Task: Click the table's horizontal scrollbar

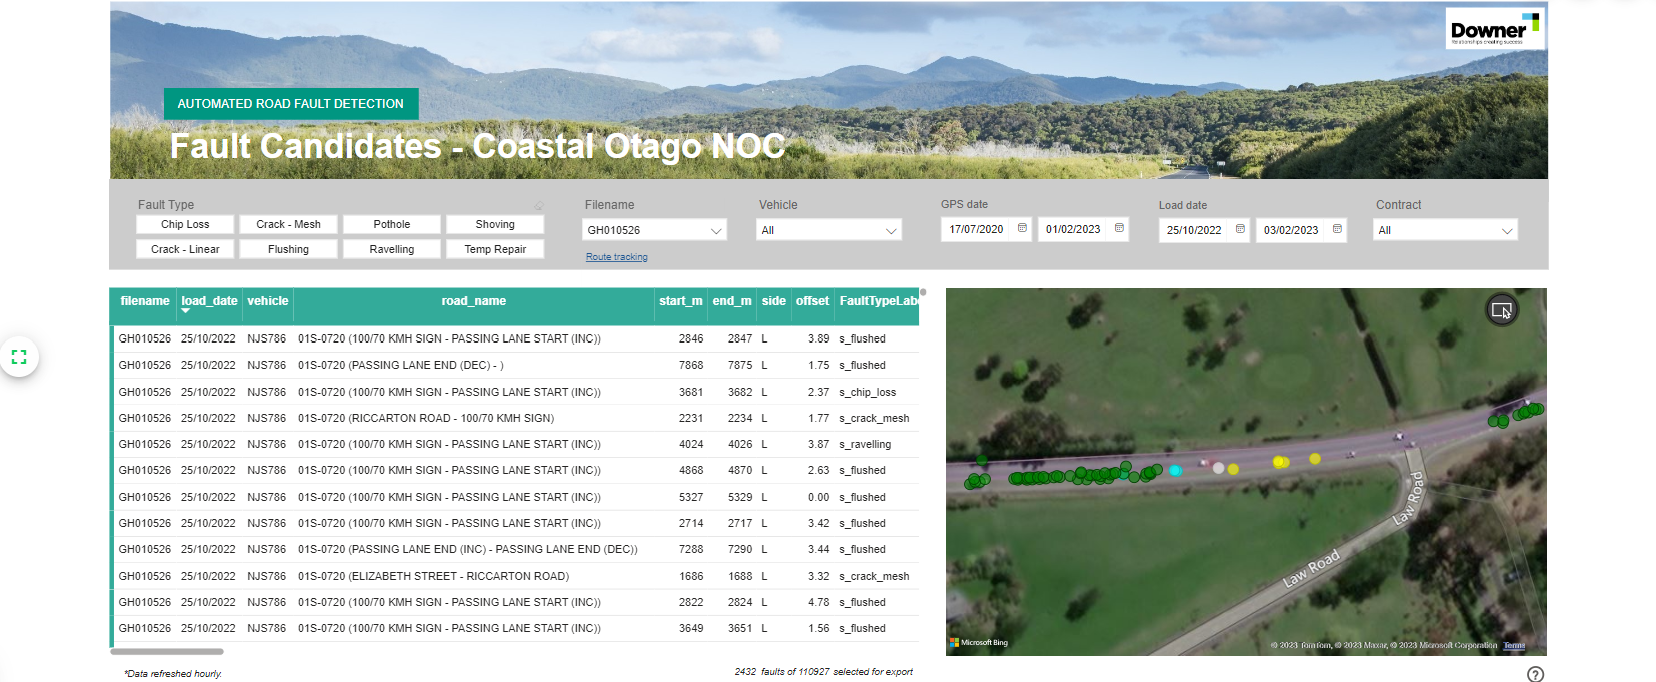Action: point(167,651)
